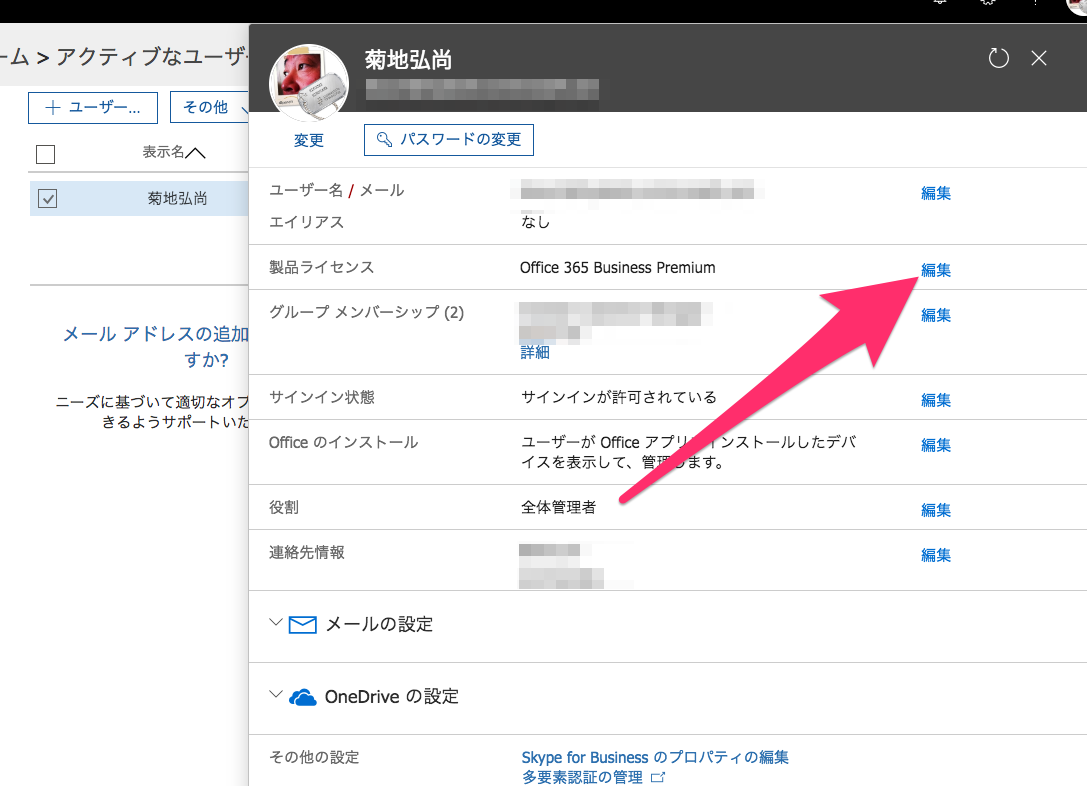The image size is (1087, 786).
Task: Click the mail envelope icon beside メールの設定
Action: [302, 623]
